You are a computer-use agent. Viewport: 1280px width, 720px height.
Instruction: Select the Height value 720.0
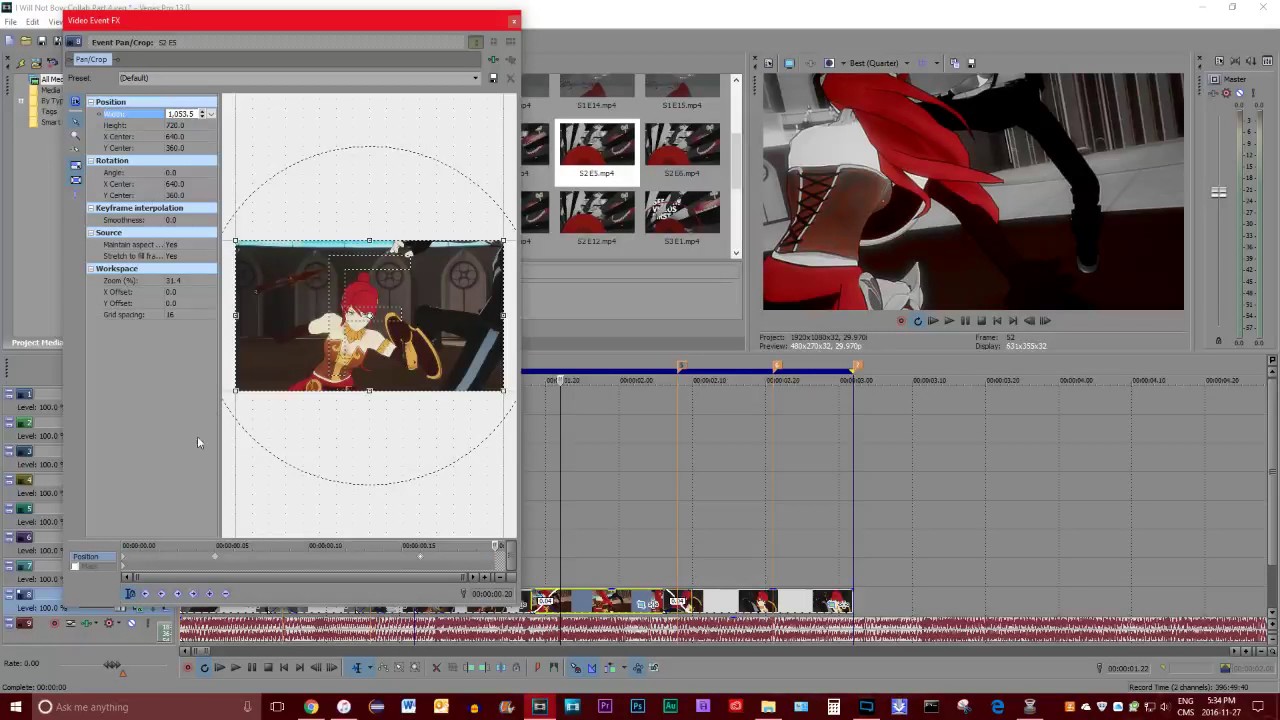click(175, 126)
